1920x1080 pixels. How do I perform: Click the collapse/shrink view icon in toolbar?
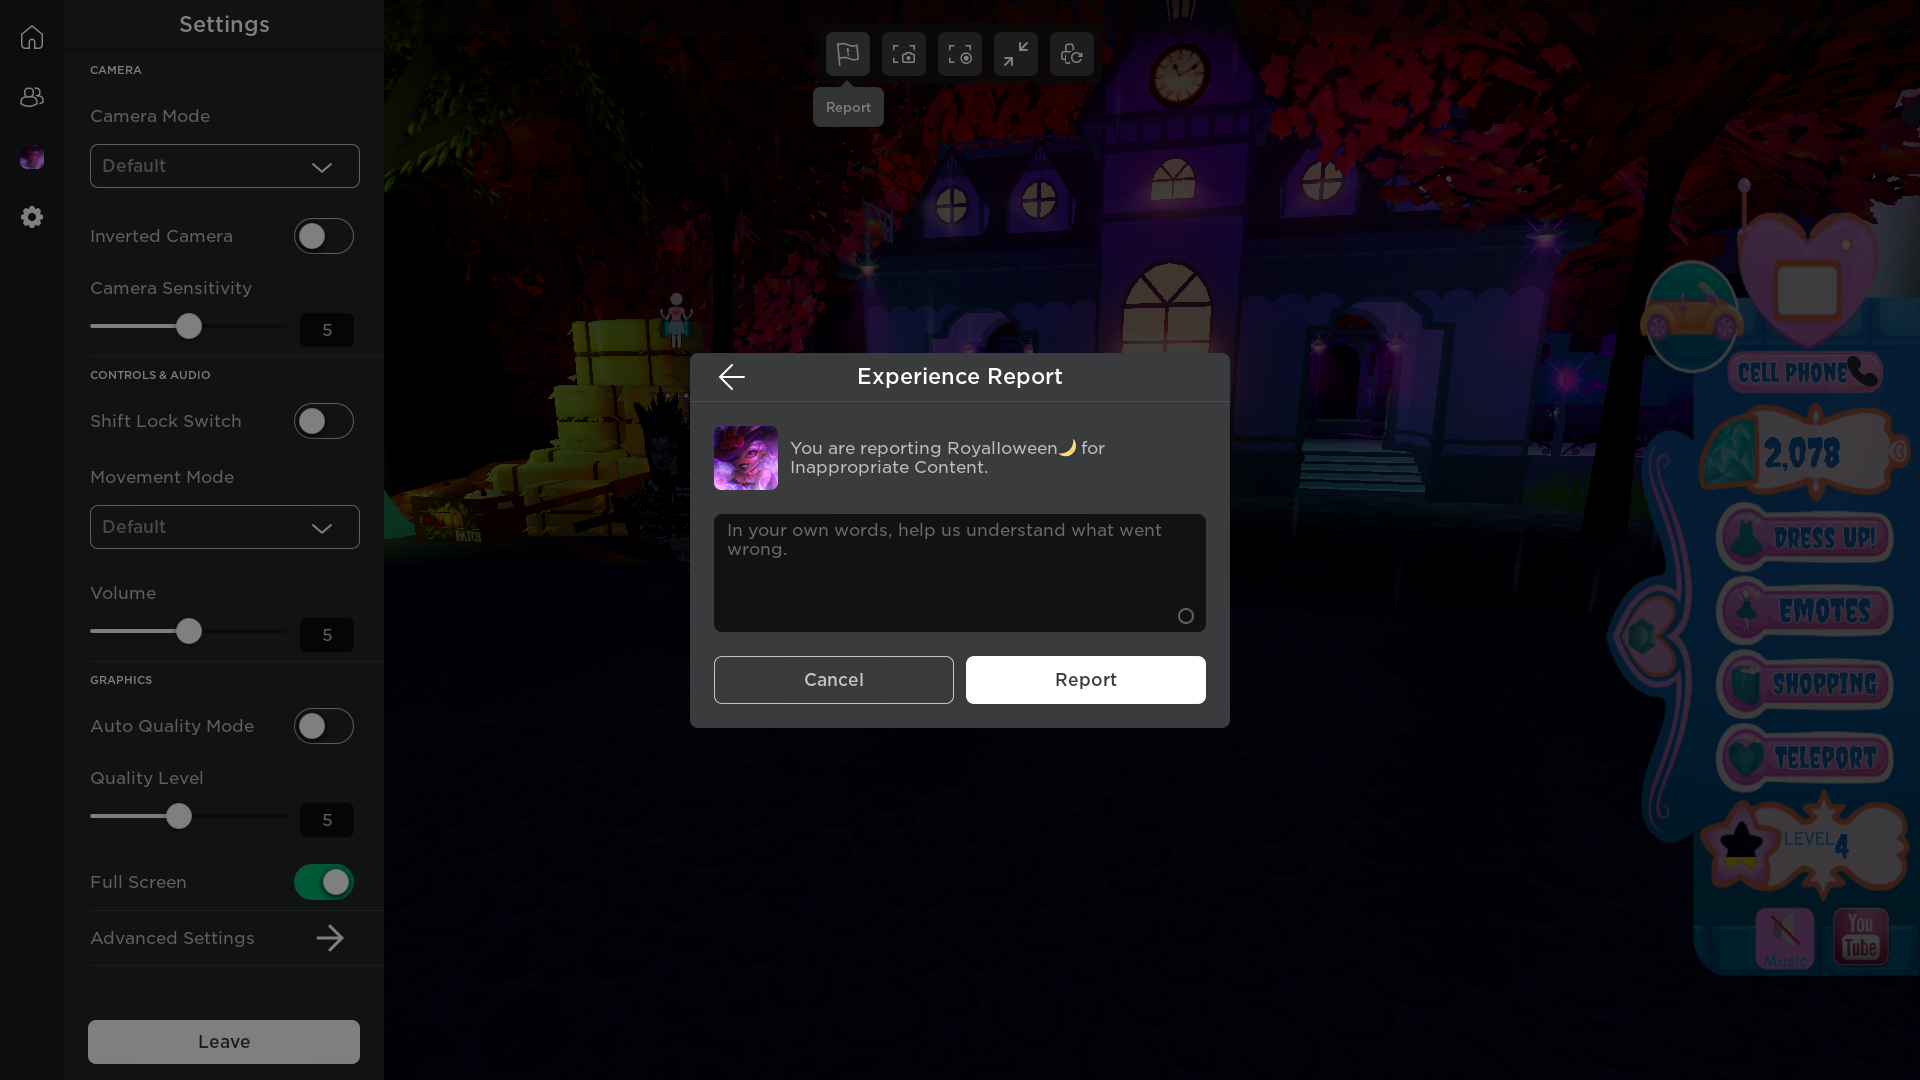[x=1015, y=54]
